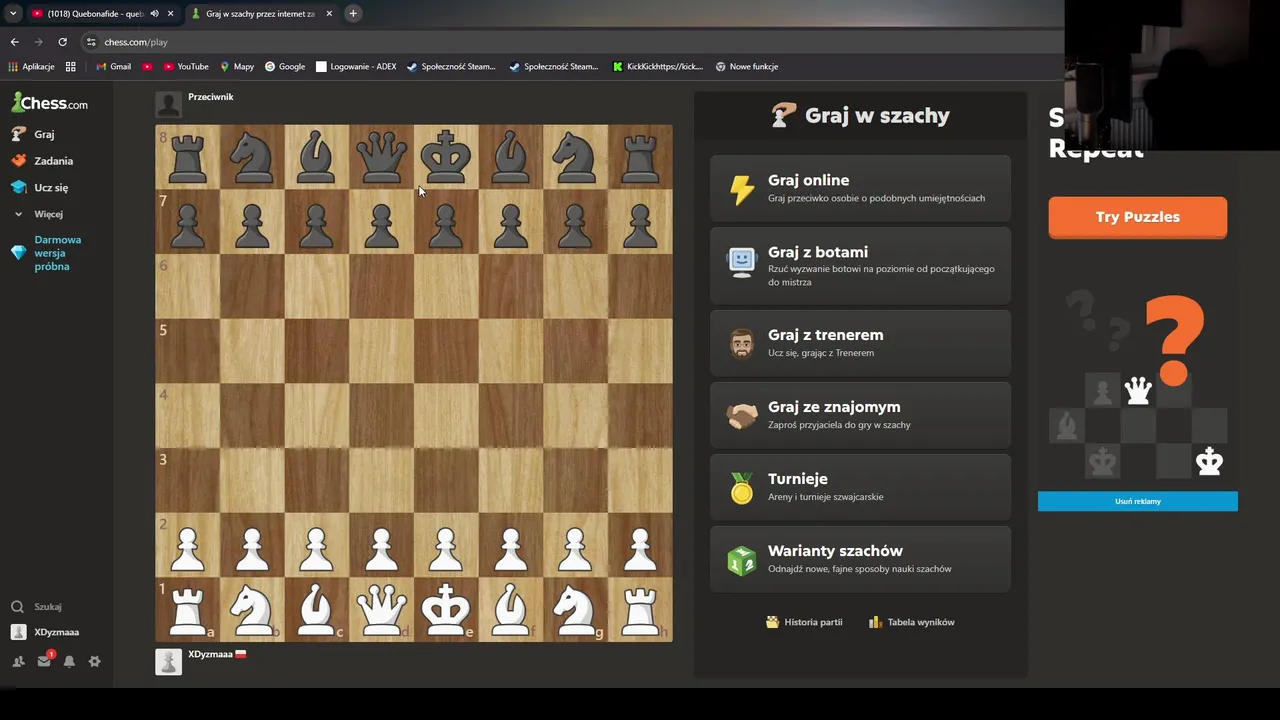Screen dimensions: 1280x720
Task: Select the white king on e1
Action: pos(446,609)
